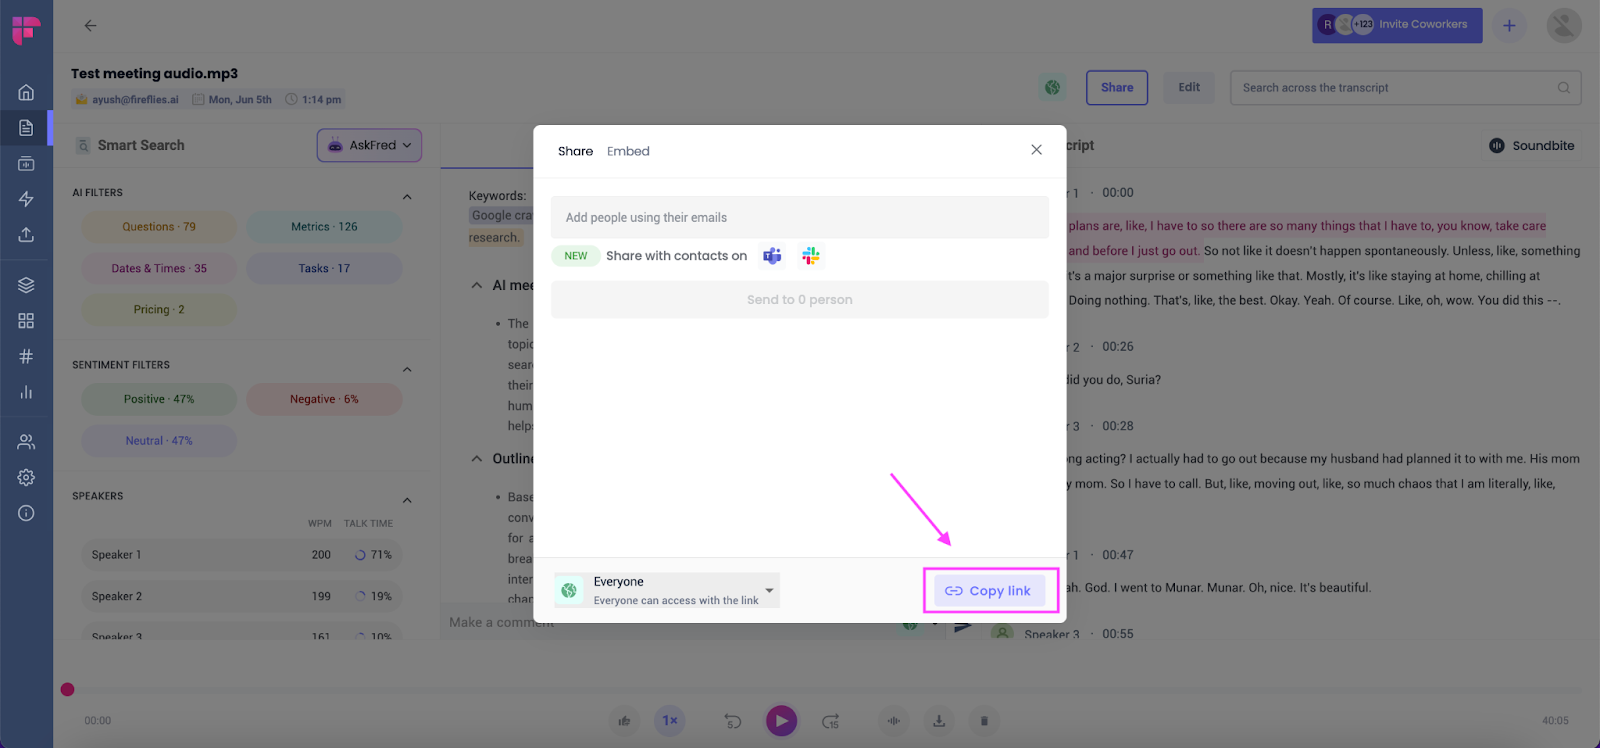Toggle the Pricing · 2 filter
Image resolution: width=1600 pixels, height=748 pixels.
click(x=159, y=310)
